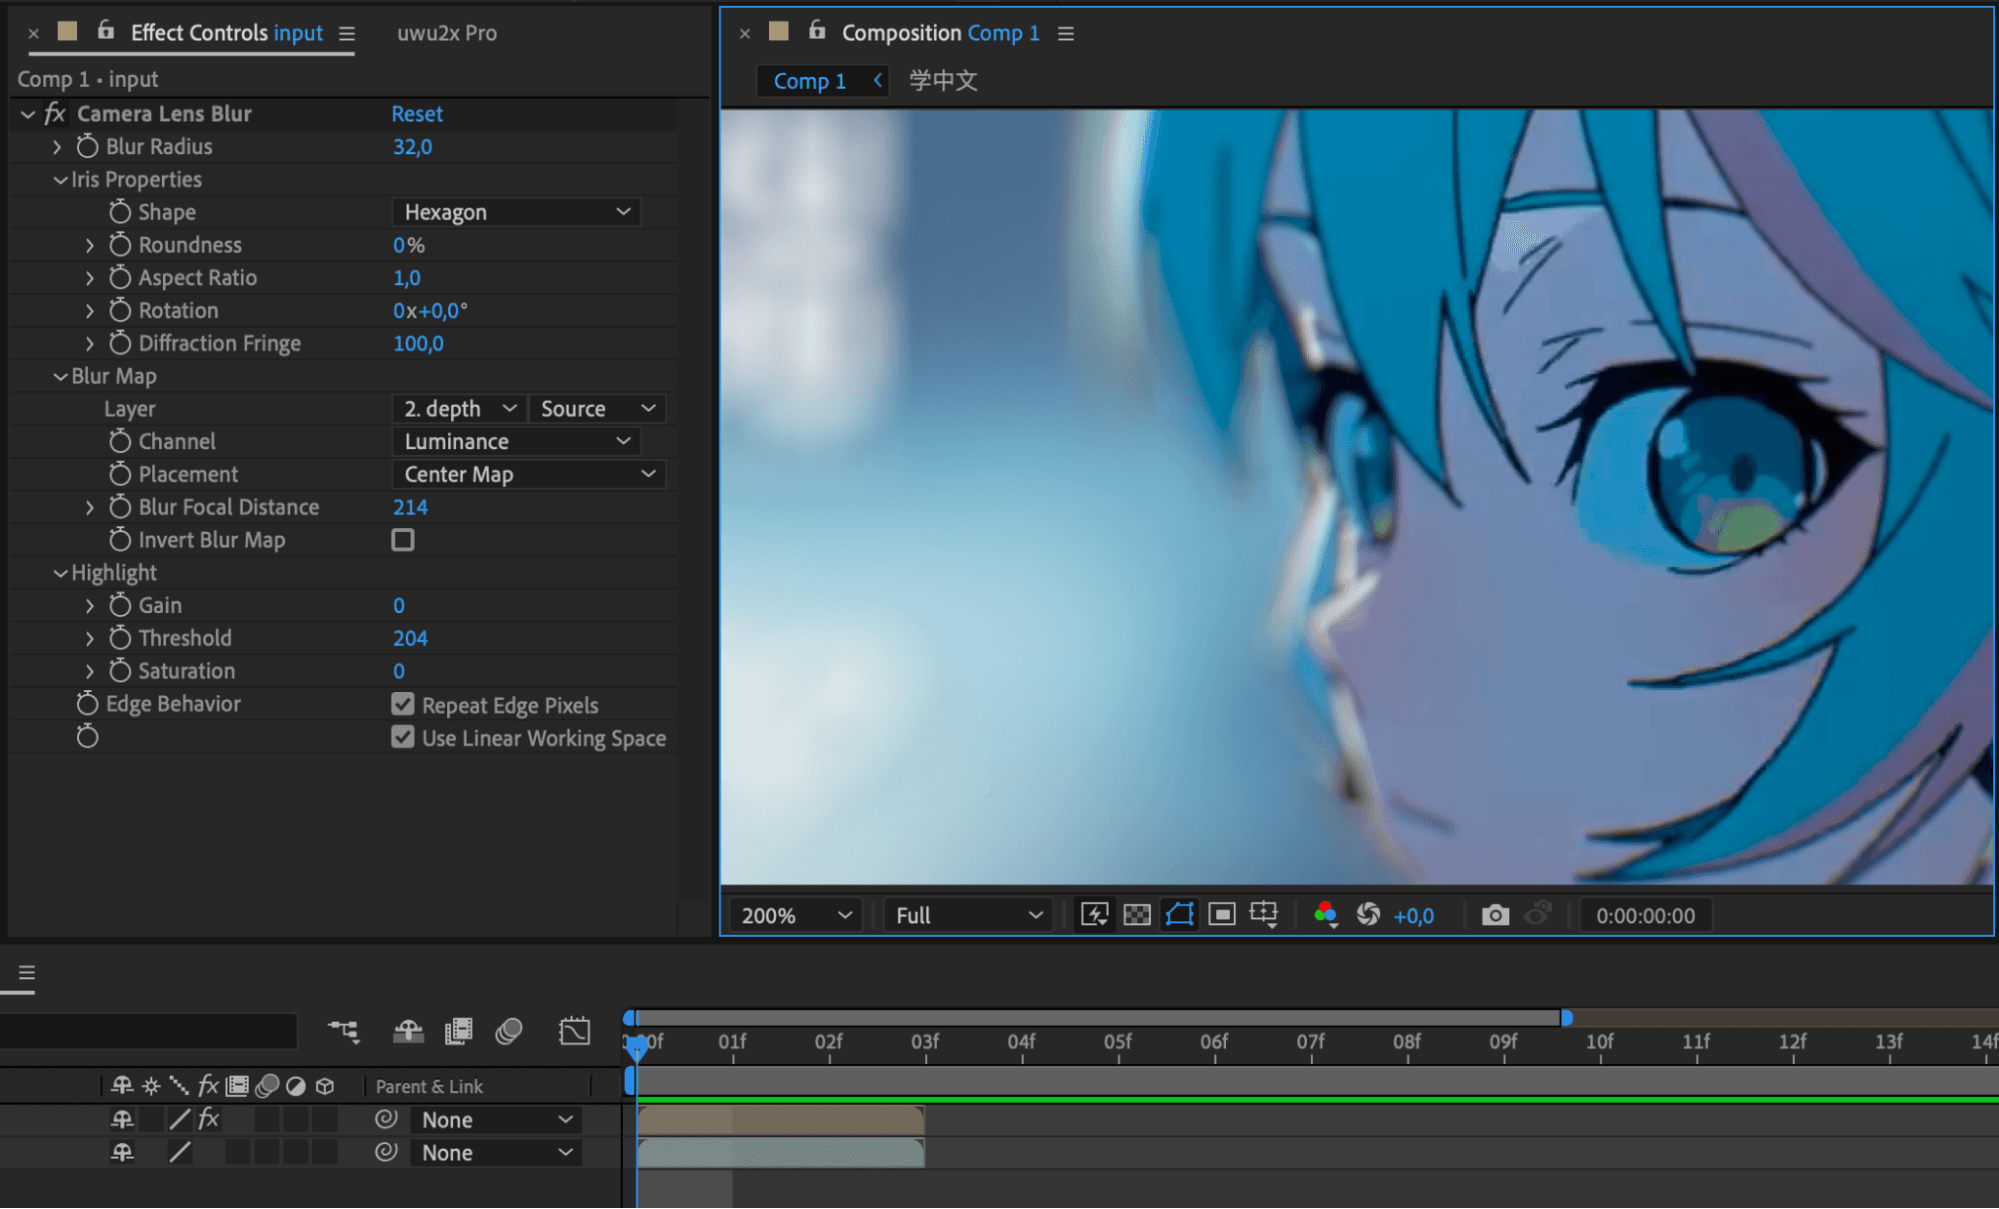The image size is (1999, 1209).
Task: Toggle mask and shape path visibility
Action: (1180, 914)
